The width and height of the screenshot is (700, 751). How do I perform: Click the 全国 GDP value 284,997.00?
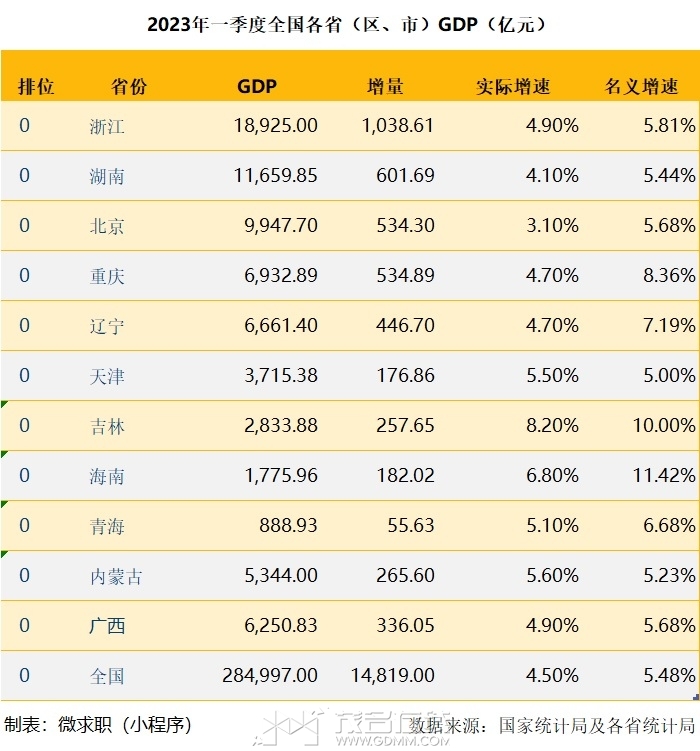click(270, 675)
